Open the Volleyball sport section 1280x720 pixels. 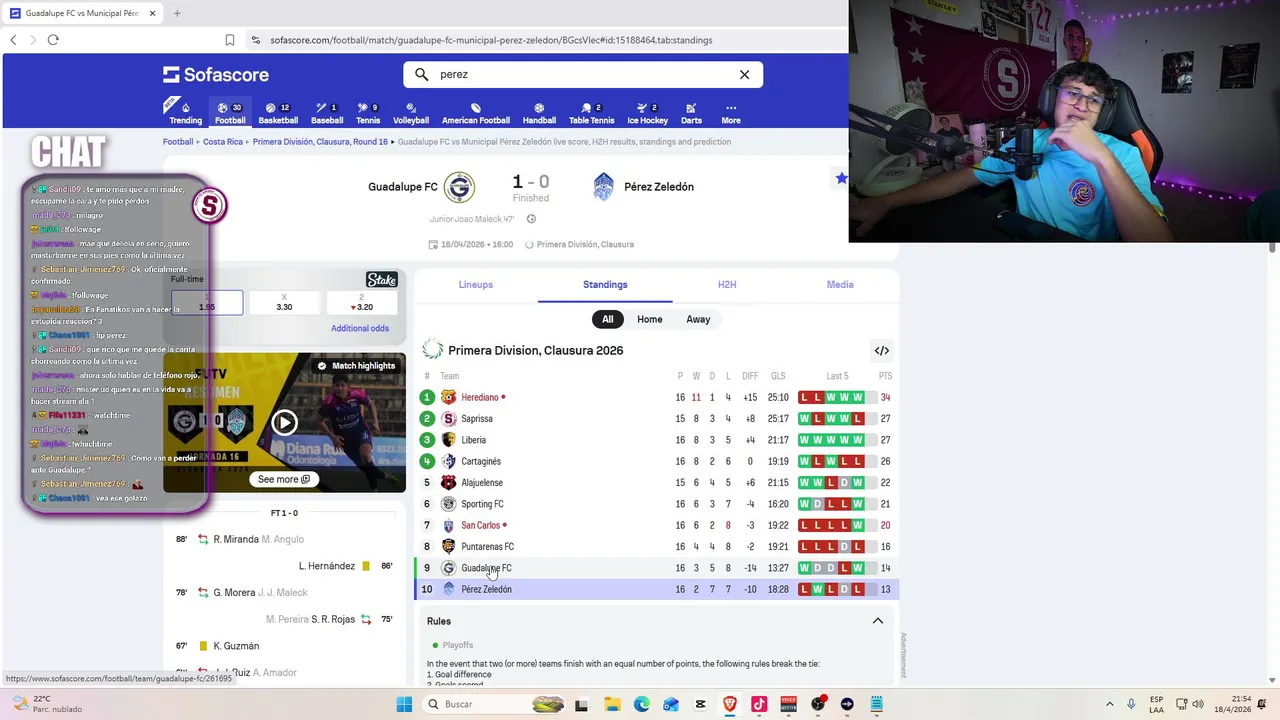(411, 113)
